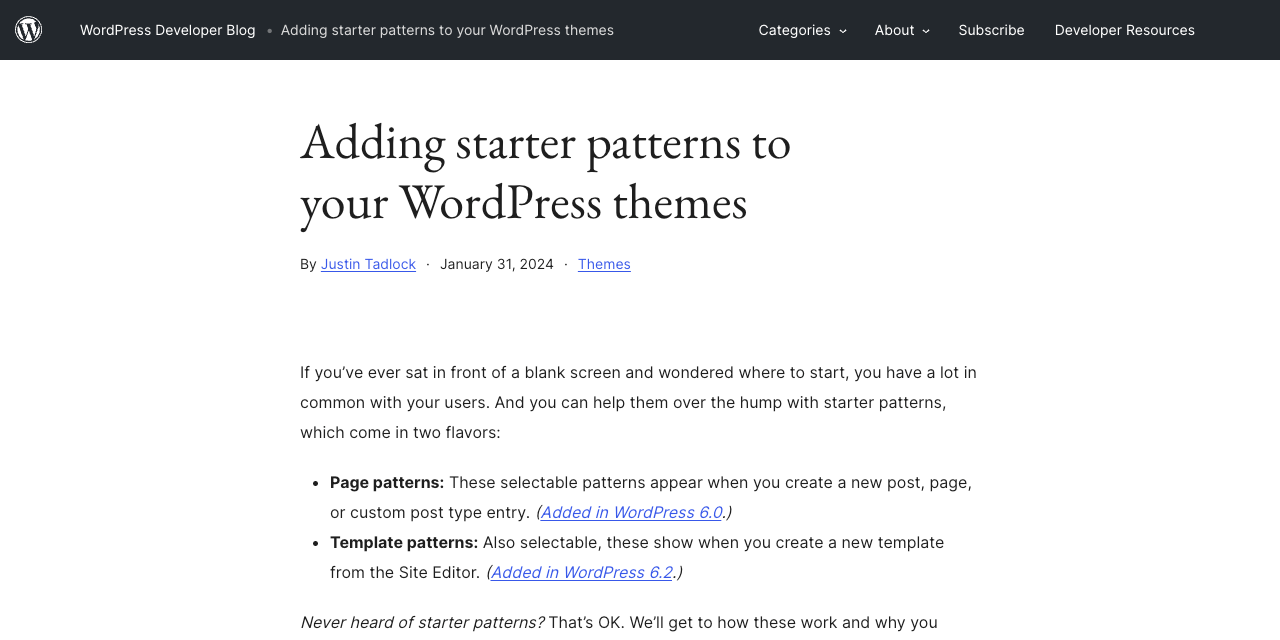Image resolution: width=1280 pixels, height=640 pixels.
Task: Click the breadcrumb 'Adding starter patterns to your WordPress themes'
Action: [447, 30]
